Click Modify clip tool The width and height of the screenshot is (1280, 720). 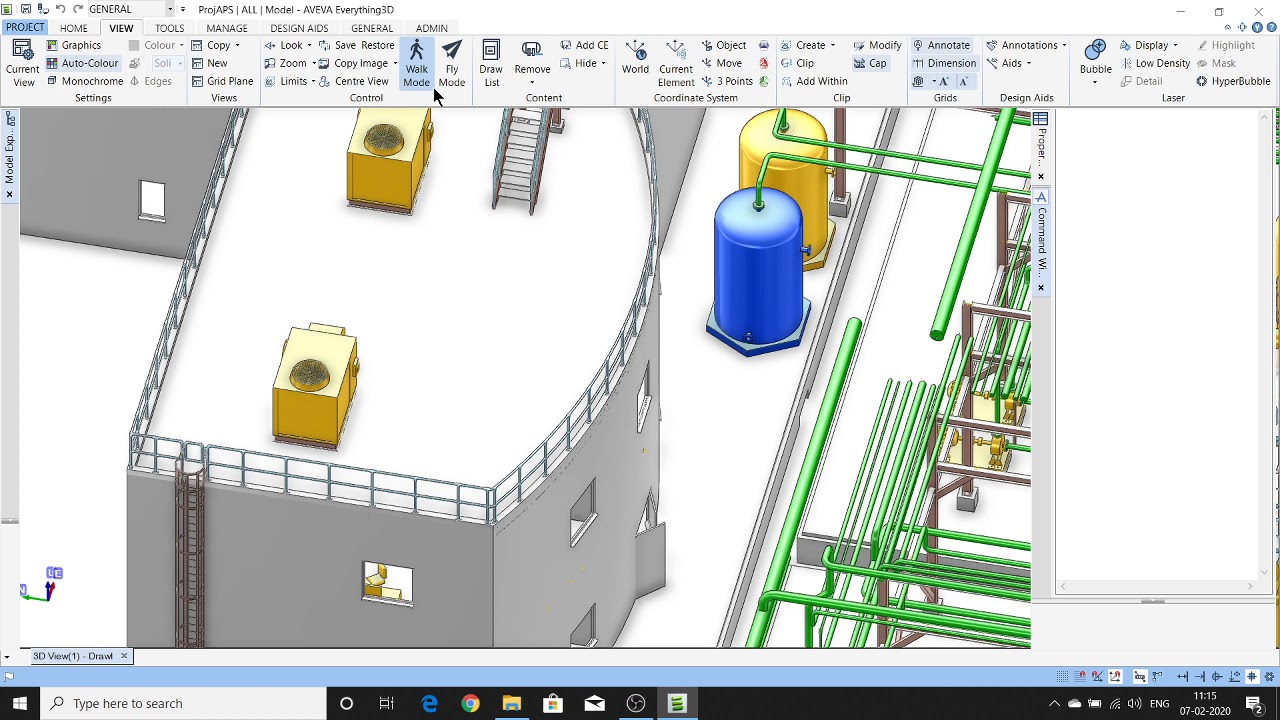(877, 45)
